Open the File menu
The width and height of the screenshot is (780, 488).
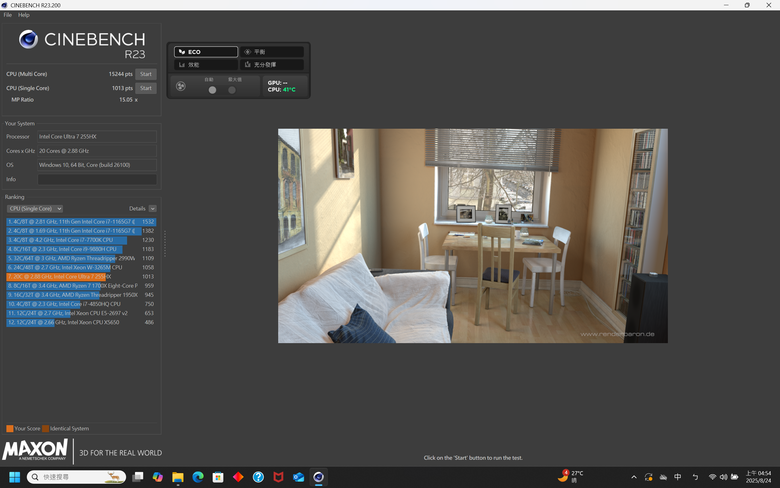pos(7,15)
